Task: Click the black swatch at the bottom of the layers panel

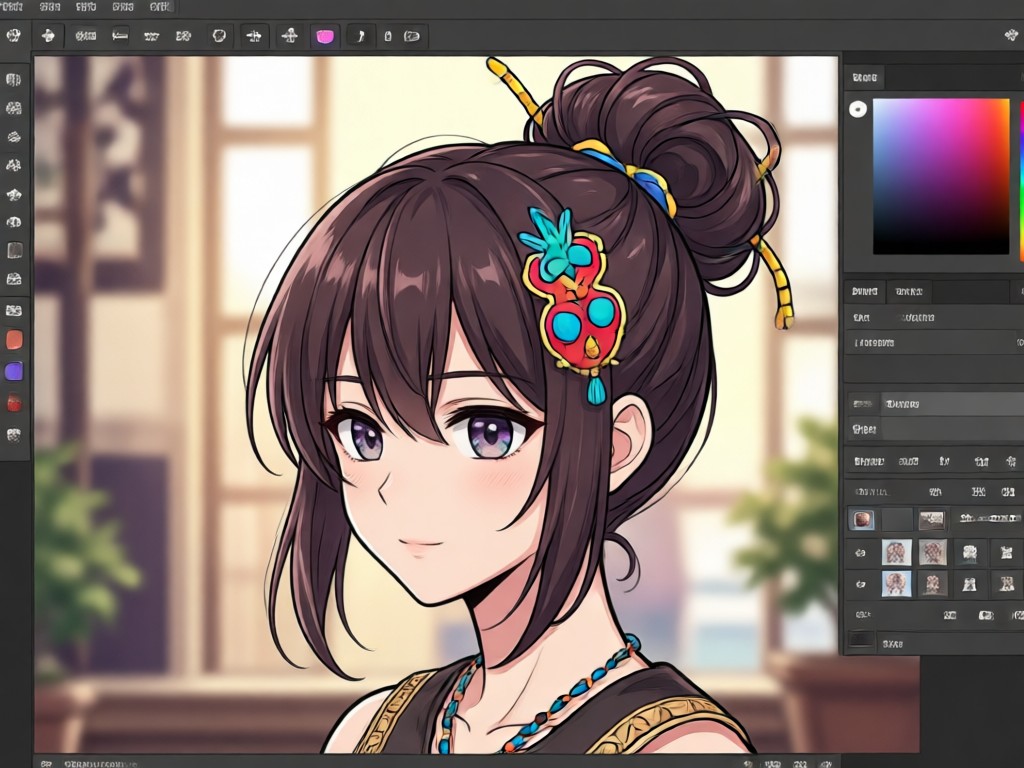Action: click(x=861, y=641)
